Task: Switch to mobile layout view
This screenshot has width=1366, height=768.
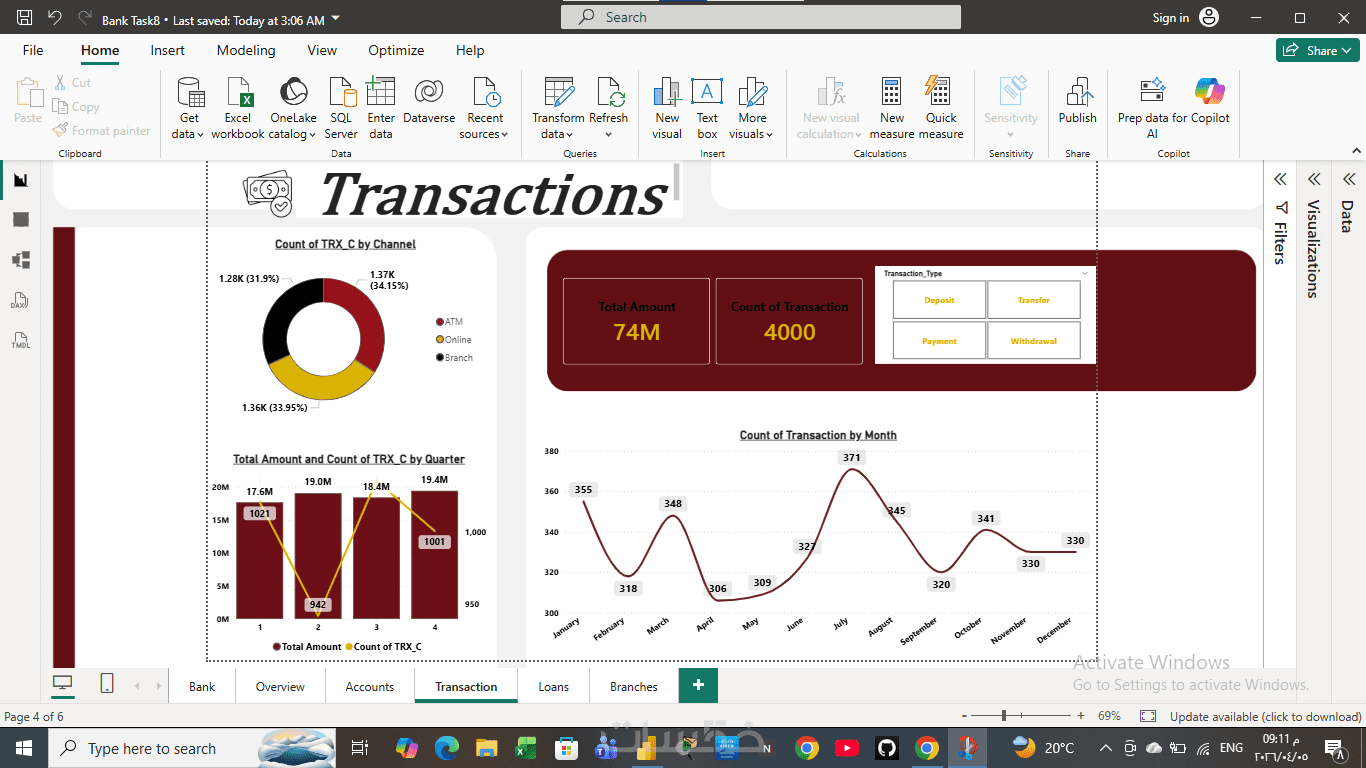Action: pos(107,683)
